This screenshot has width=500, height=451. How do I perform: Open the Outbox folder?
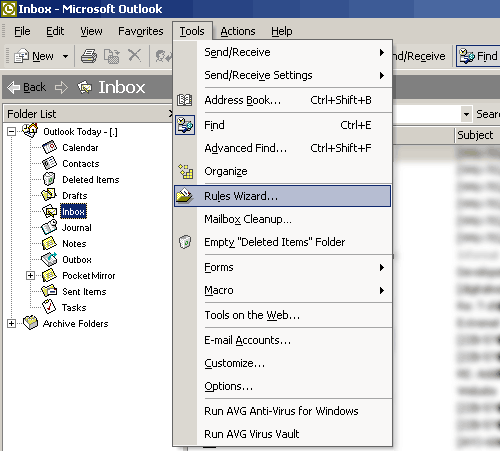pos(77,260)
